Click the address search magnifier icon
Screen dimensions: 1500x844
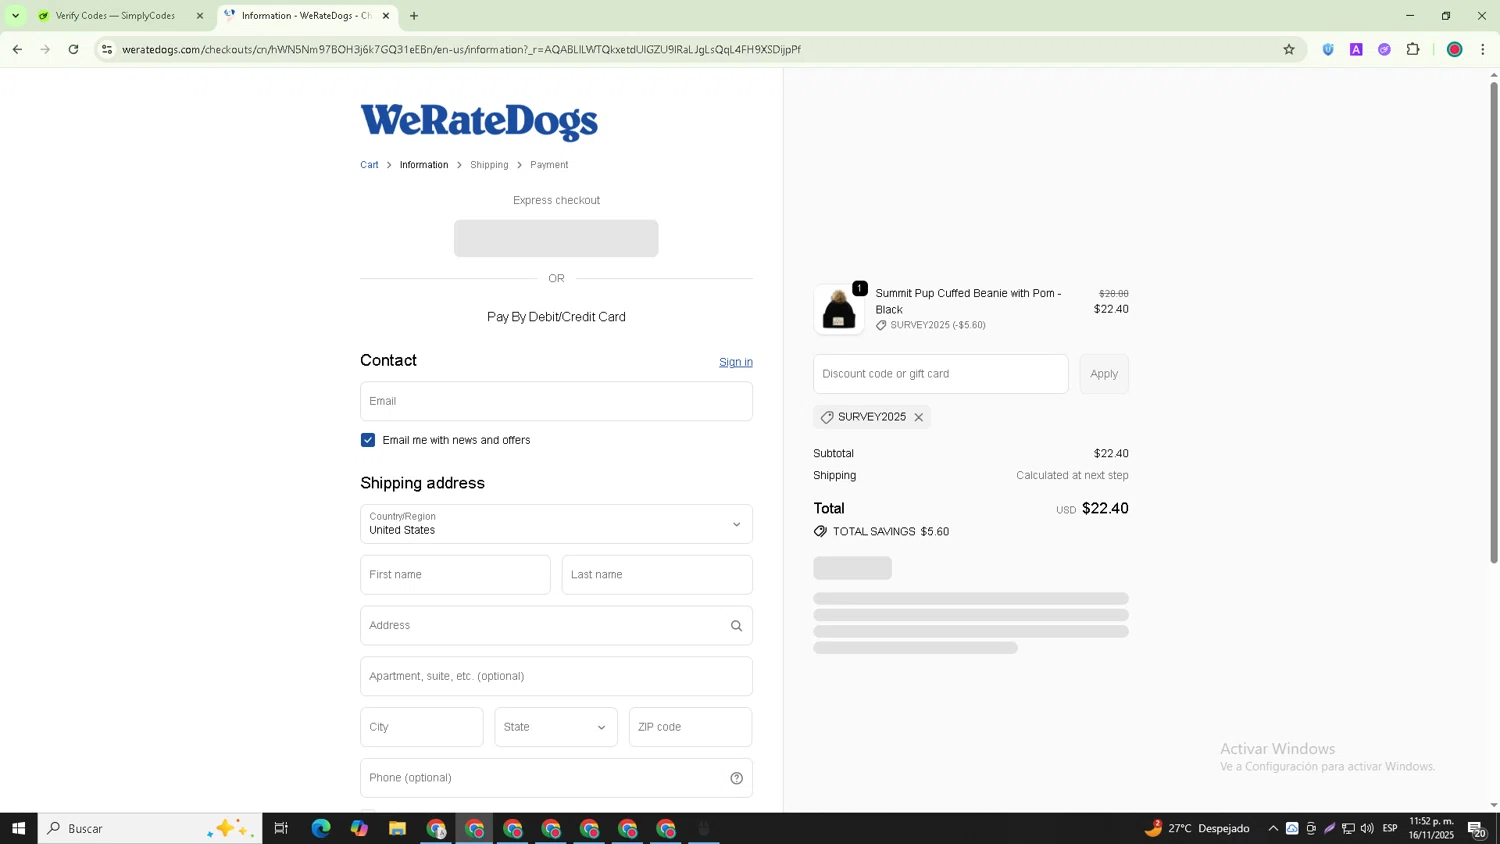coord(736,626)
